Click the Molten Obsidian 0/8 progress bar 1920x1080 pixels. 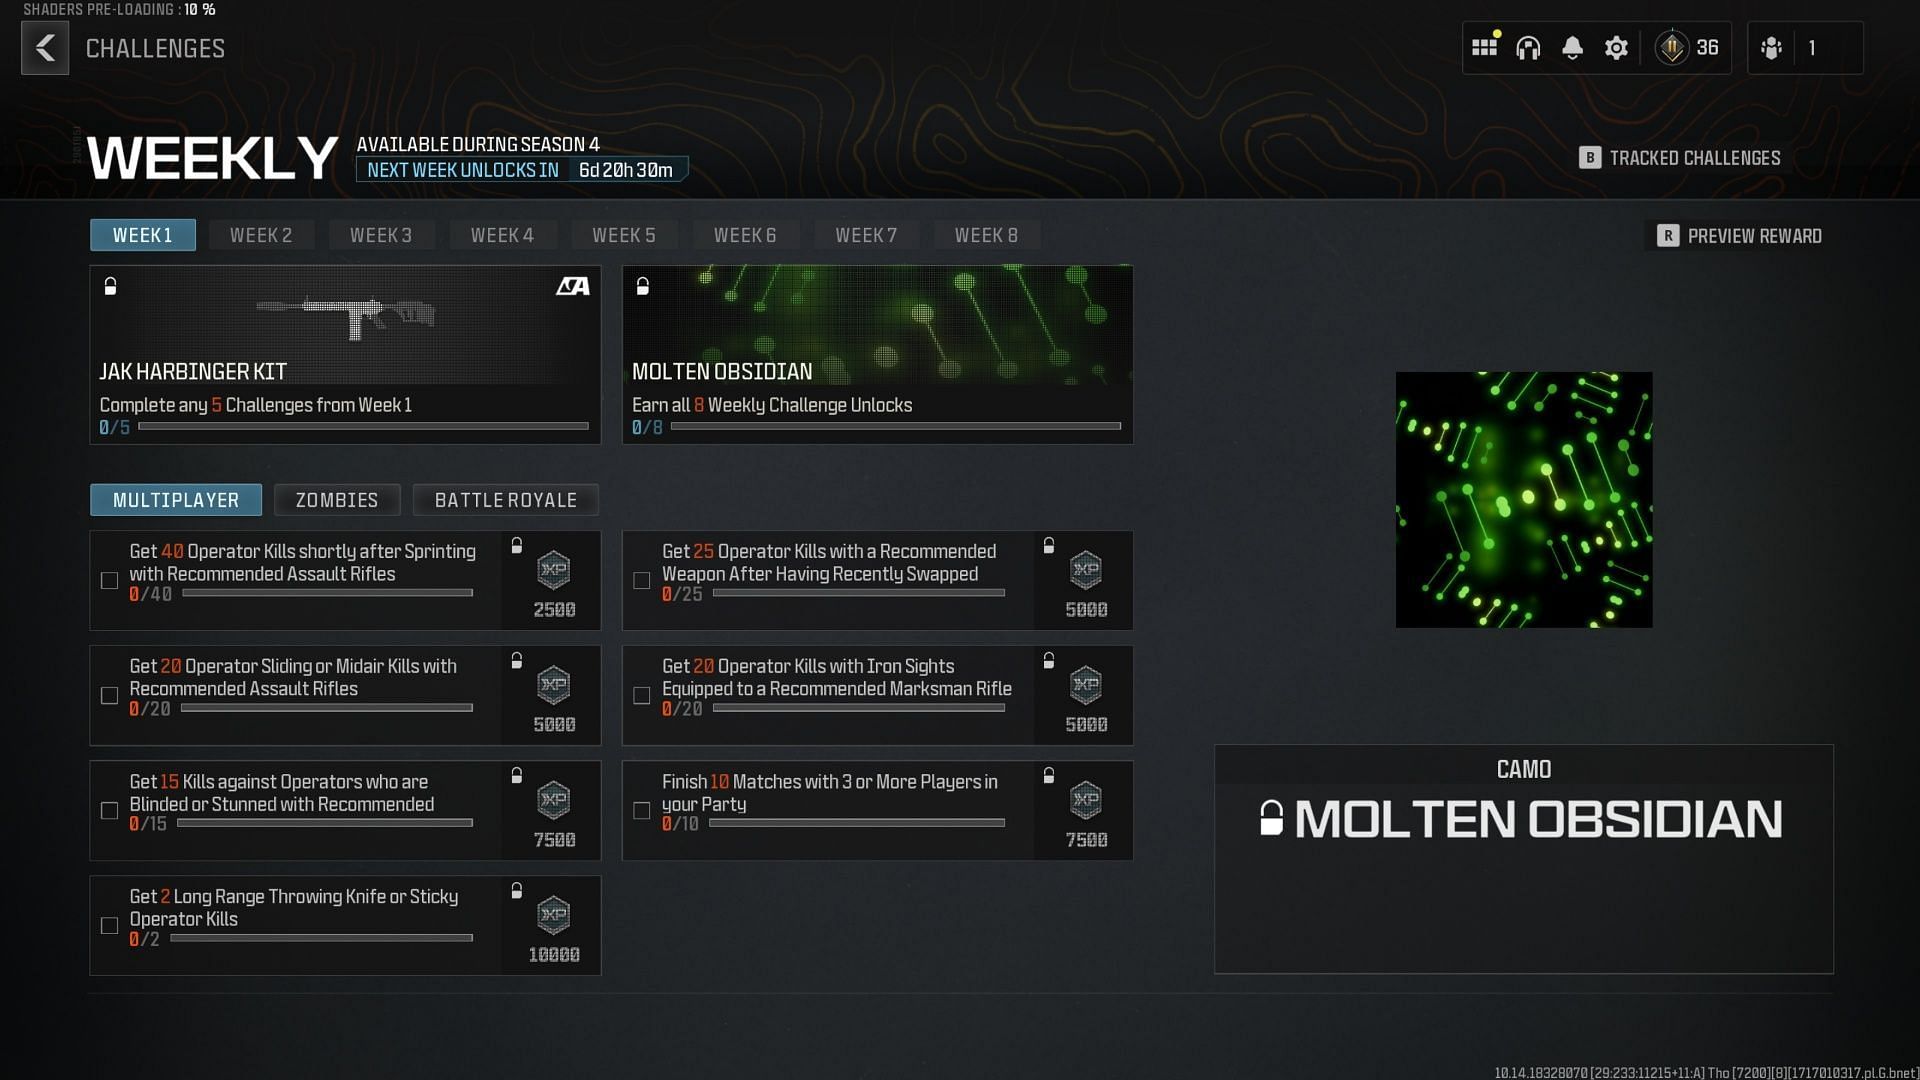pyautogui.click(x=895, y=427)
